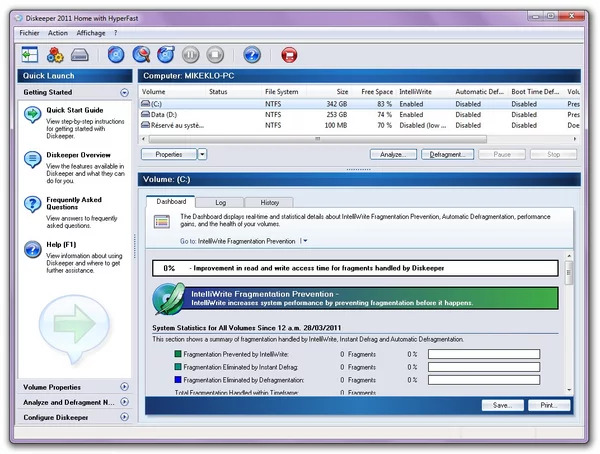Click the Data (D:) drive icon
Screen dimensions: 600x454
pos(145,114)
